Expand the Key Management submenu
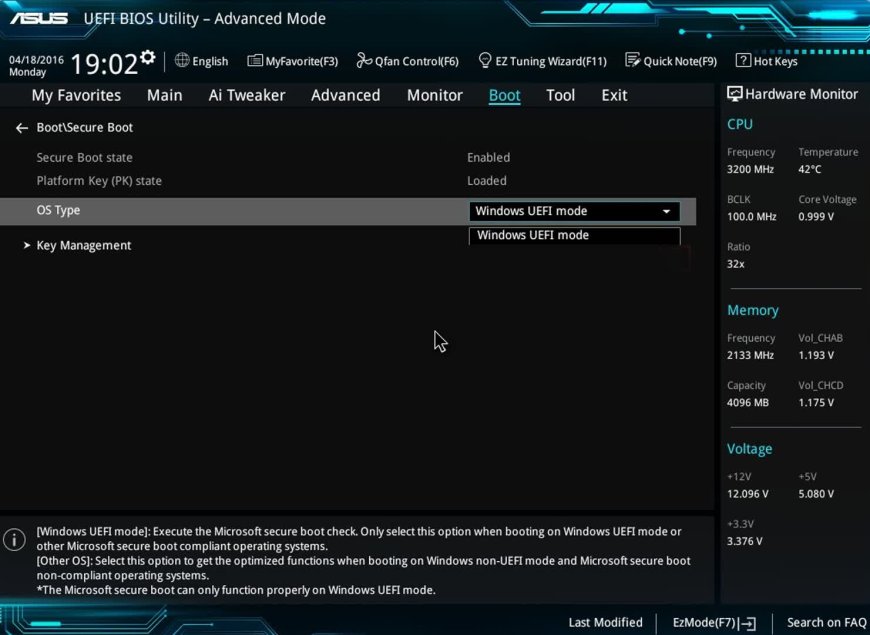The width and height of the screenshot is (870, 635). point(83,245)
